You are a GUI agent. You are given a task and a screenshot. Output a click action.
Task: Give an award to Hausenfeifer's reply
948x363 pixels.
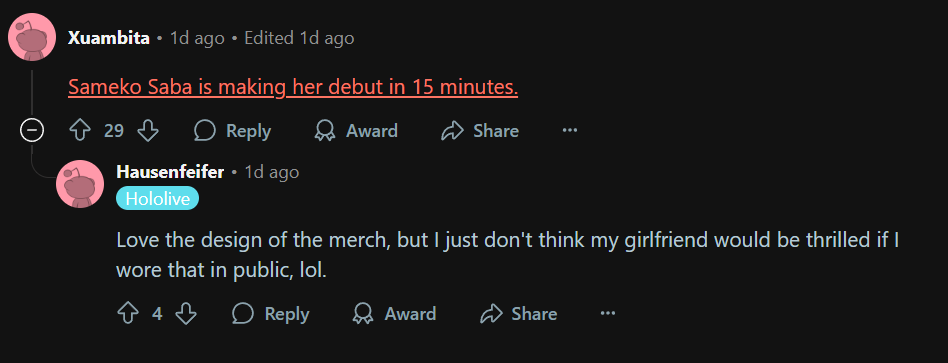[395, 313]
